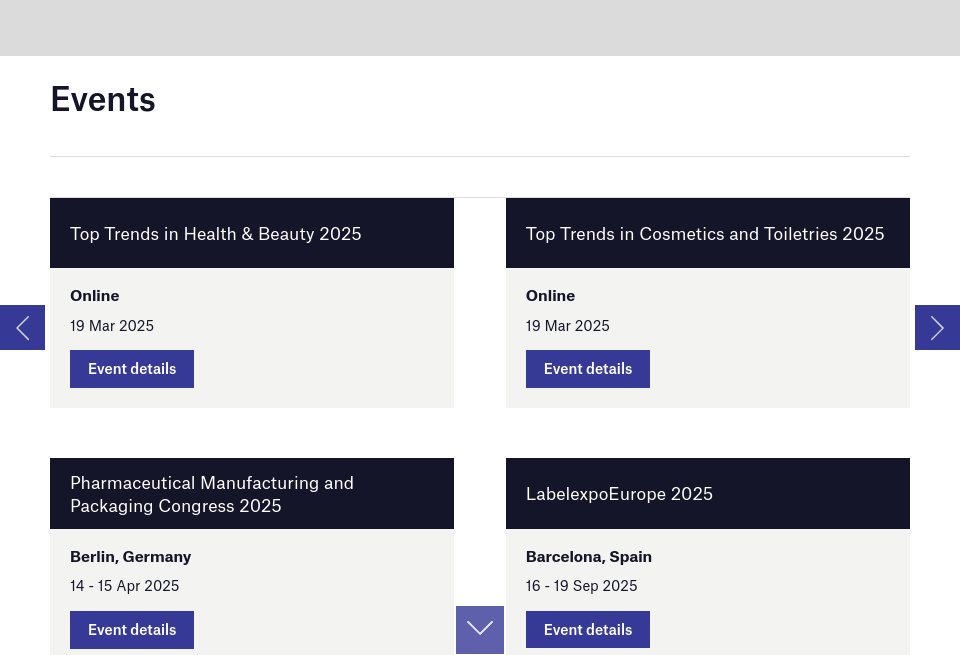Open Event details for LabelexpoEurope 2025
Screen dimensions: 960x655
[x=587, y=630]
